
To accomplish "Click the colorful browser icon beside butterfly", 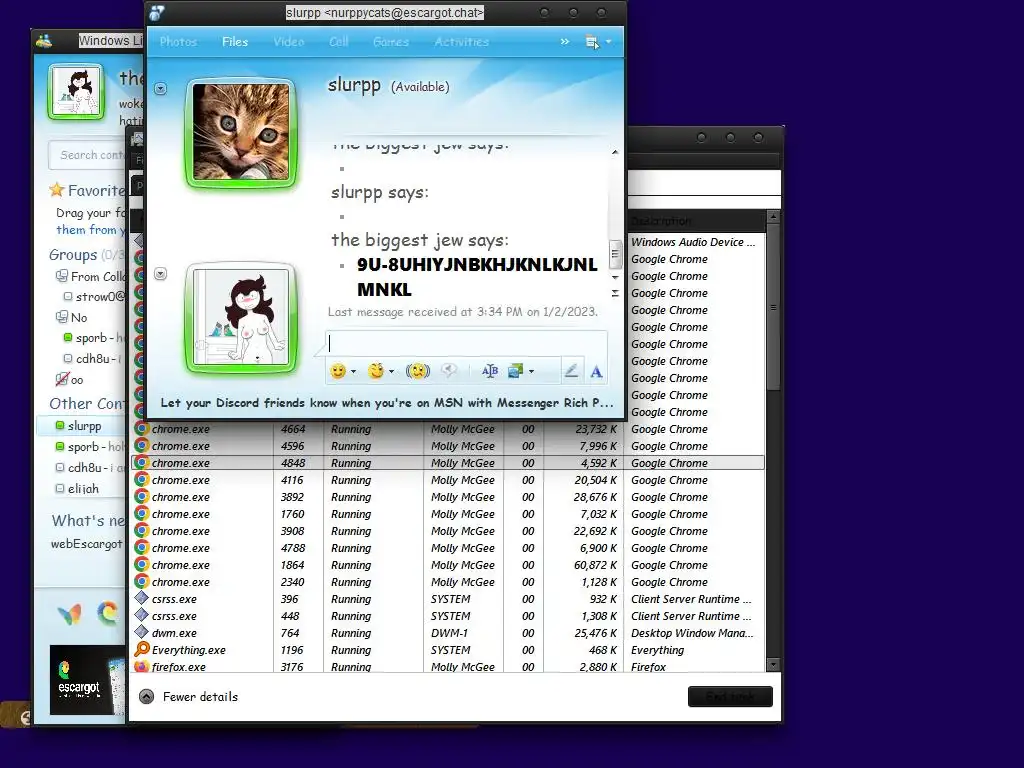I will click(108, 613).
